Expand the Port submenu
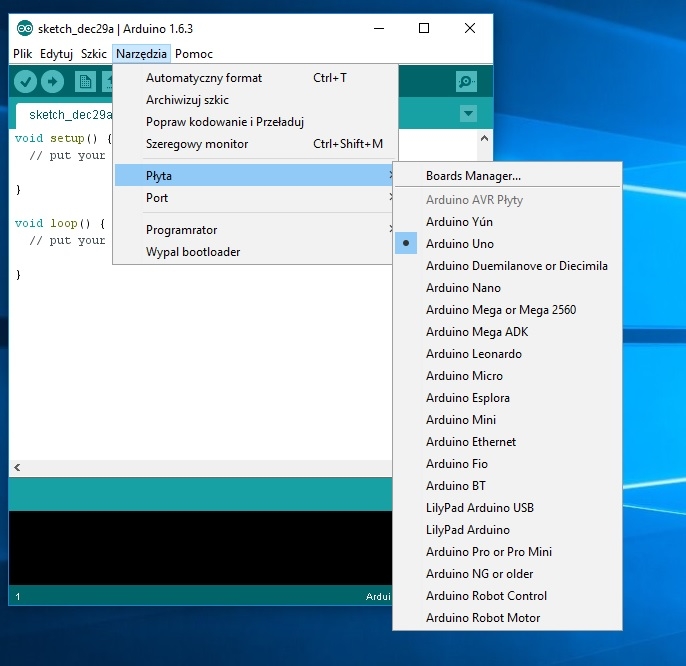 click(255, 198)
